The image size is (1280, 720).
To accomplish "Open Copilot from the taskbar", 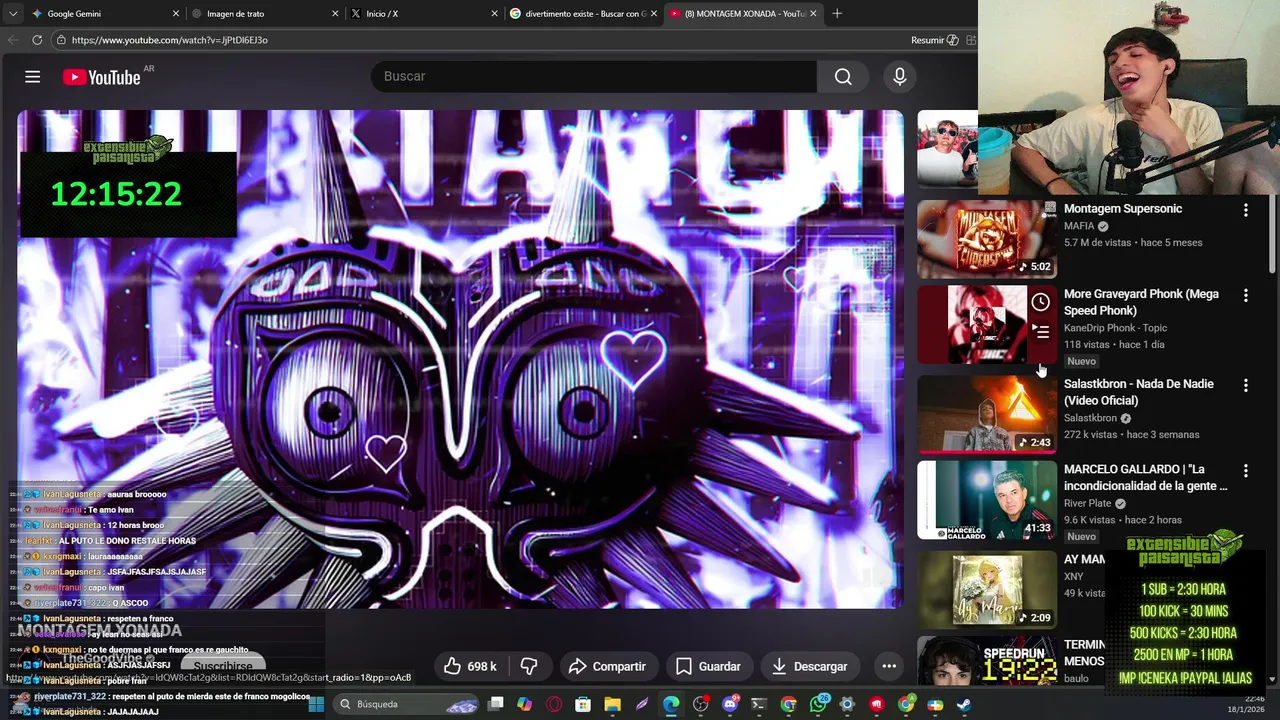I will 524,704.
